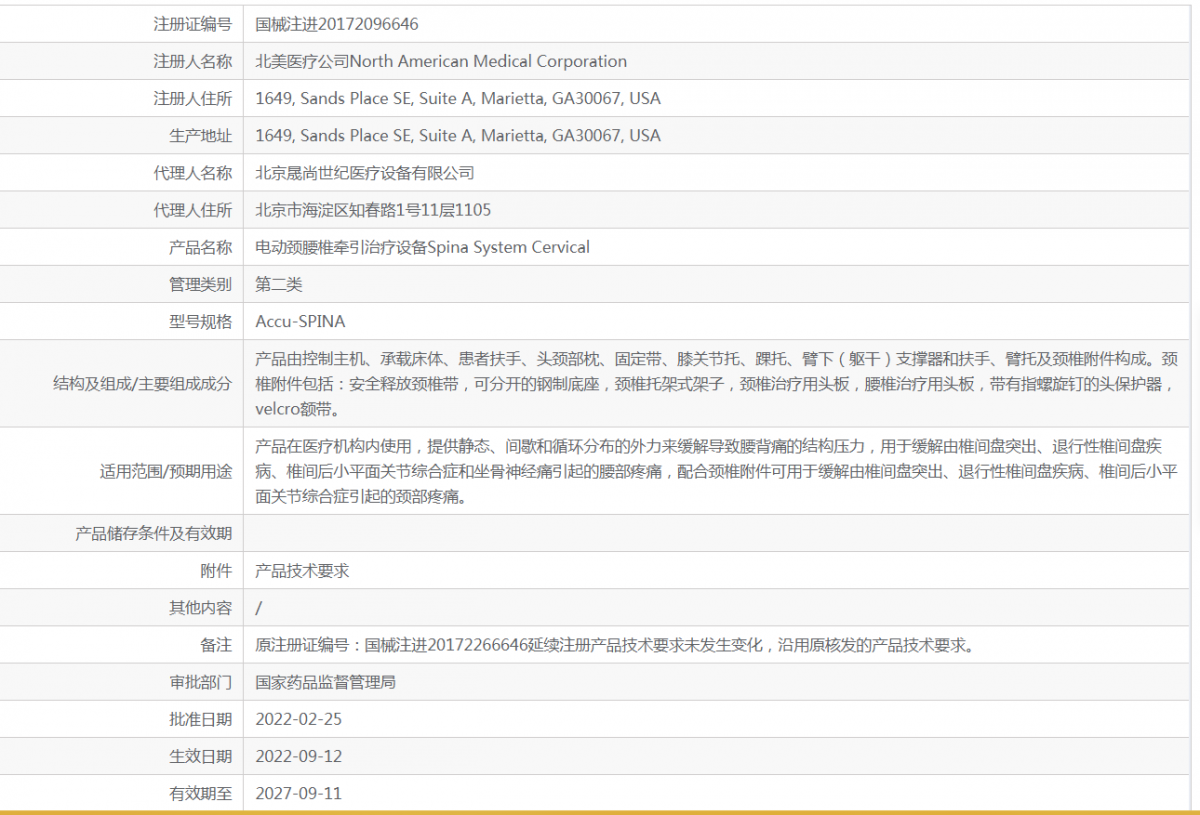Click the 产品储存条件及有效期 label
Screen dimensions: 1200x815
[154, 533]
